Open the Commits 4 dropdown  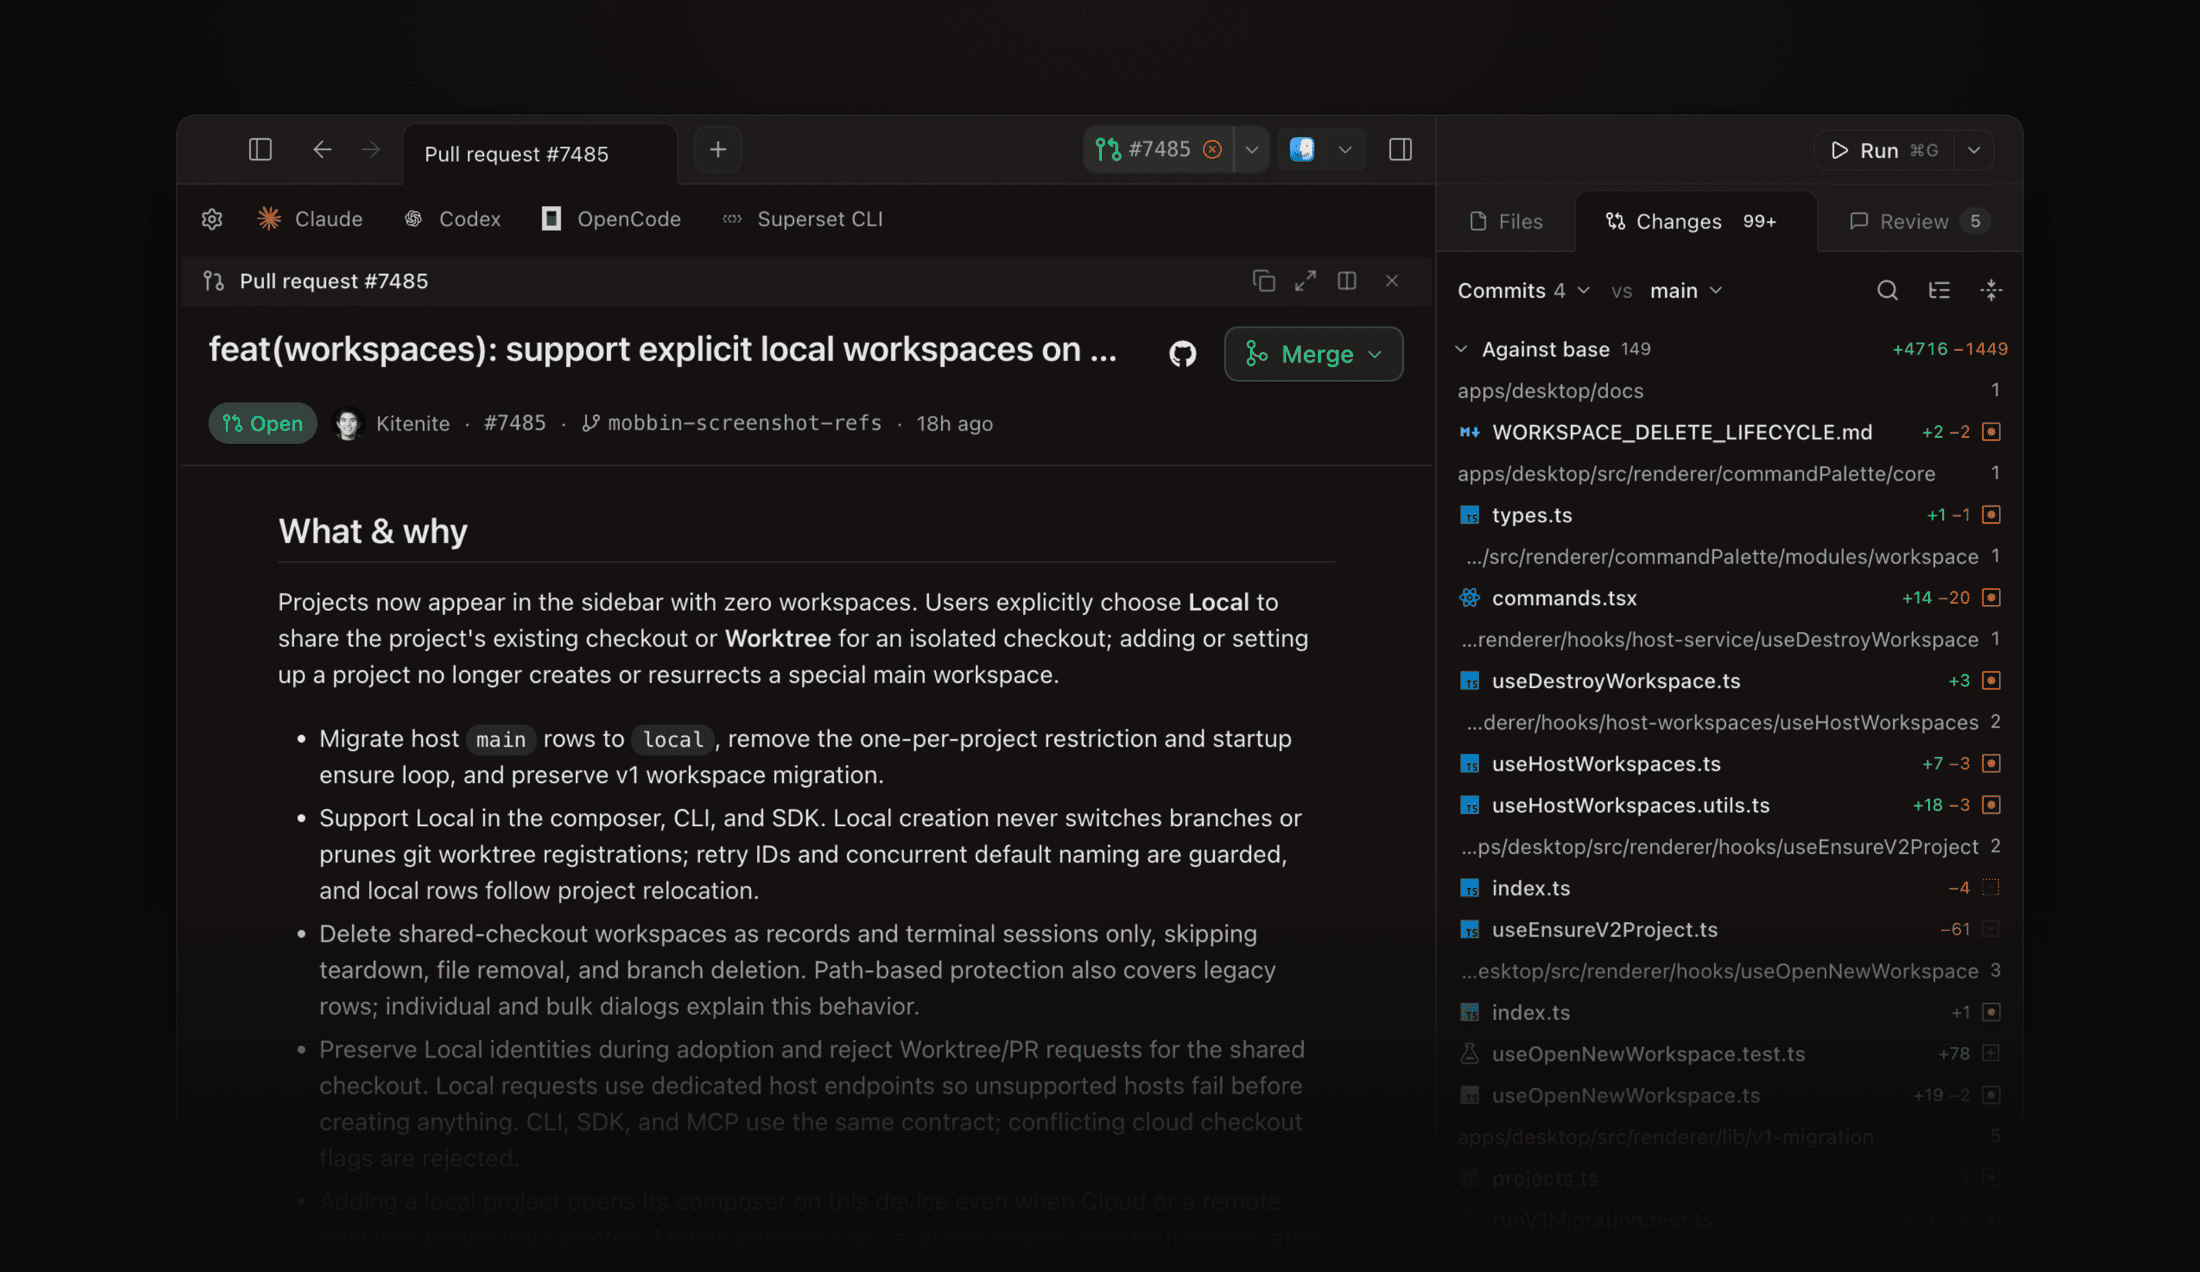[1523, 291]
